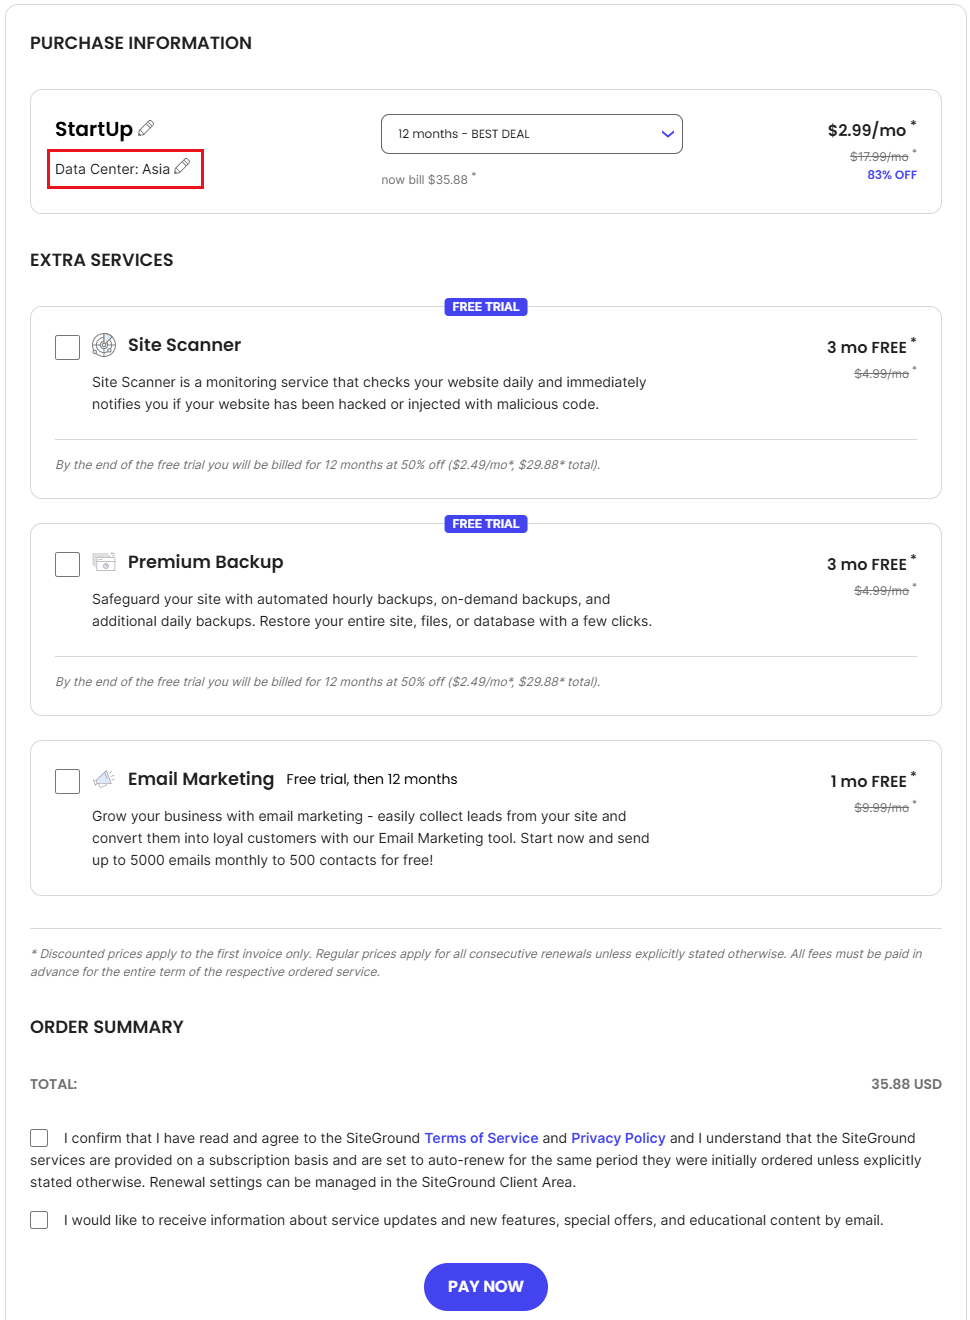Tick the Terms of Service agreement checkbox
The height and width of the screenshot is (1320, 970).
pyautogui.click(x=39, y=1138)
